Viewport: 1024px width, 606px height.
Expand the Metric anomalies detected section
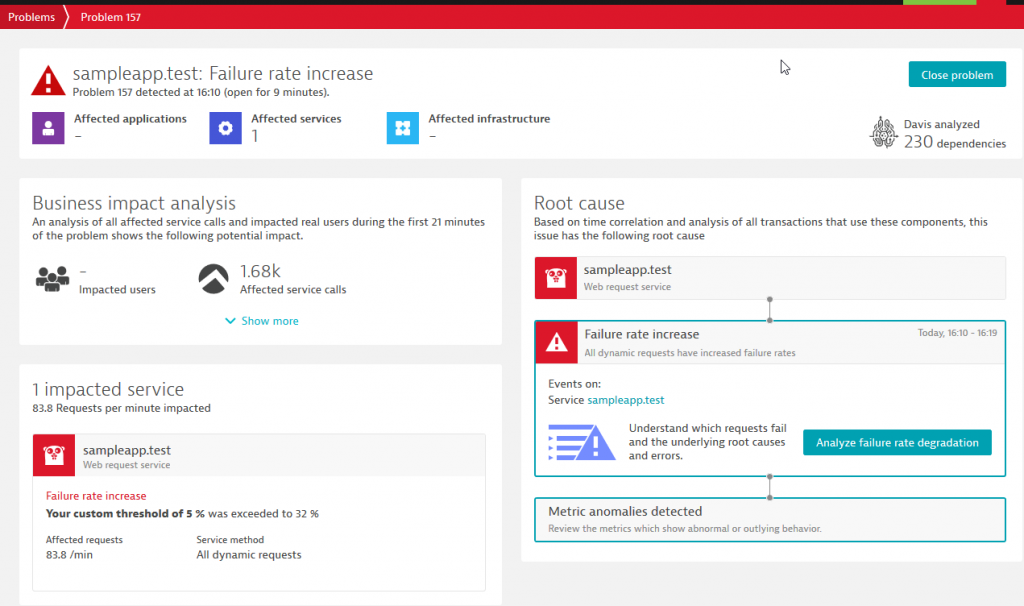pos(769,519)
